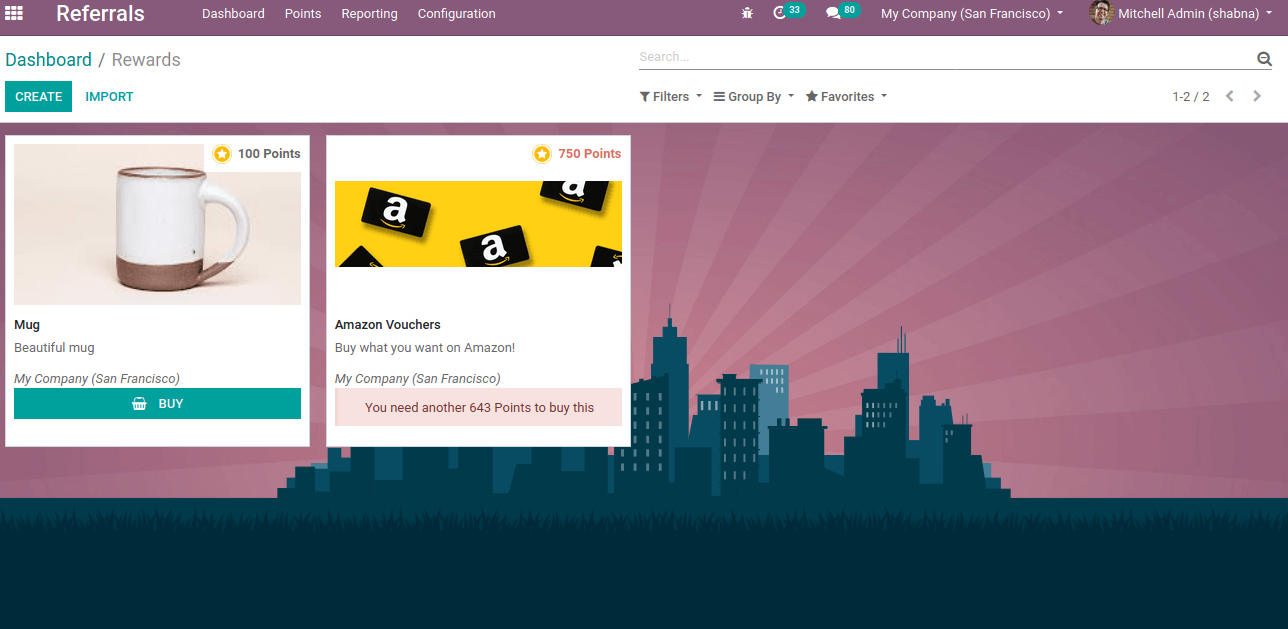Click company name under Amazon Vouchers card
The width and height of the screenshot is (1288, 629).
pos(417,378)
